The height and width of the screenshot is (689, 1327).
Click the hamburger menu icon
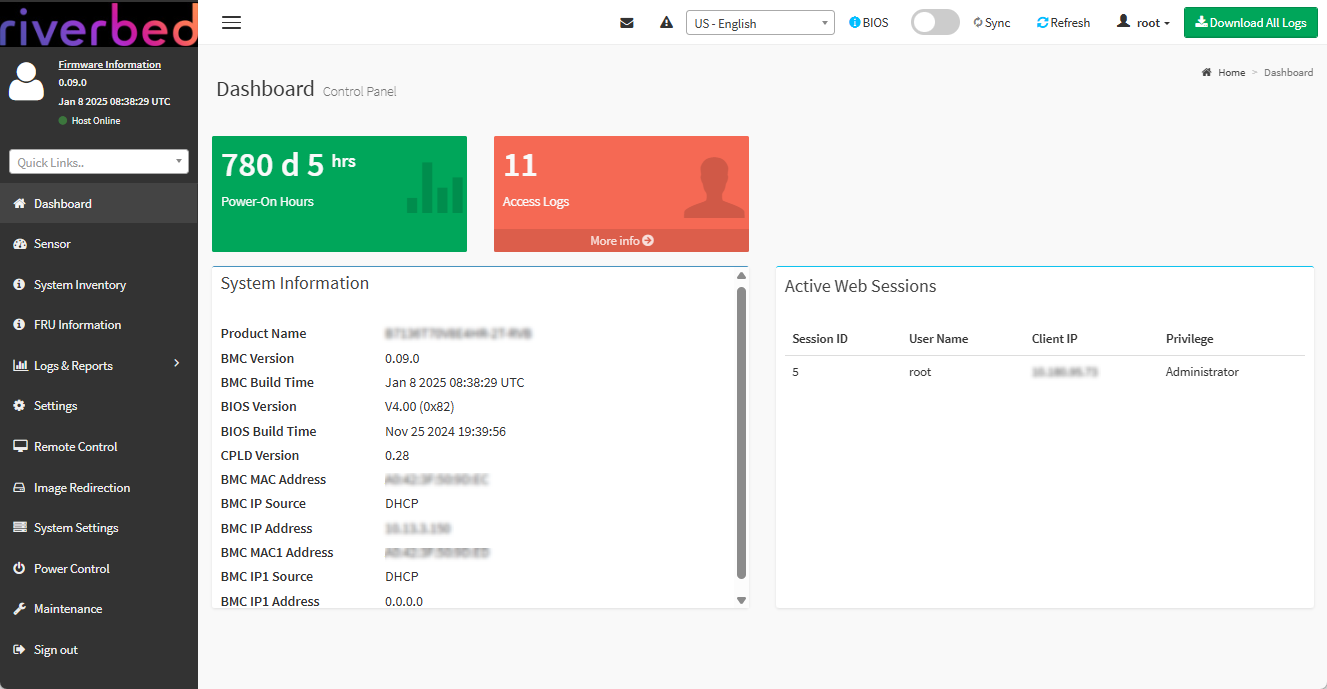click(x=231, y=23)
